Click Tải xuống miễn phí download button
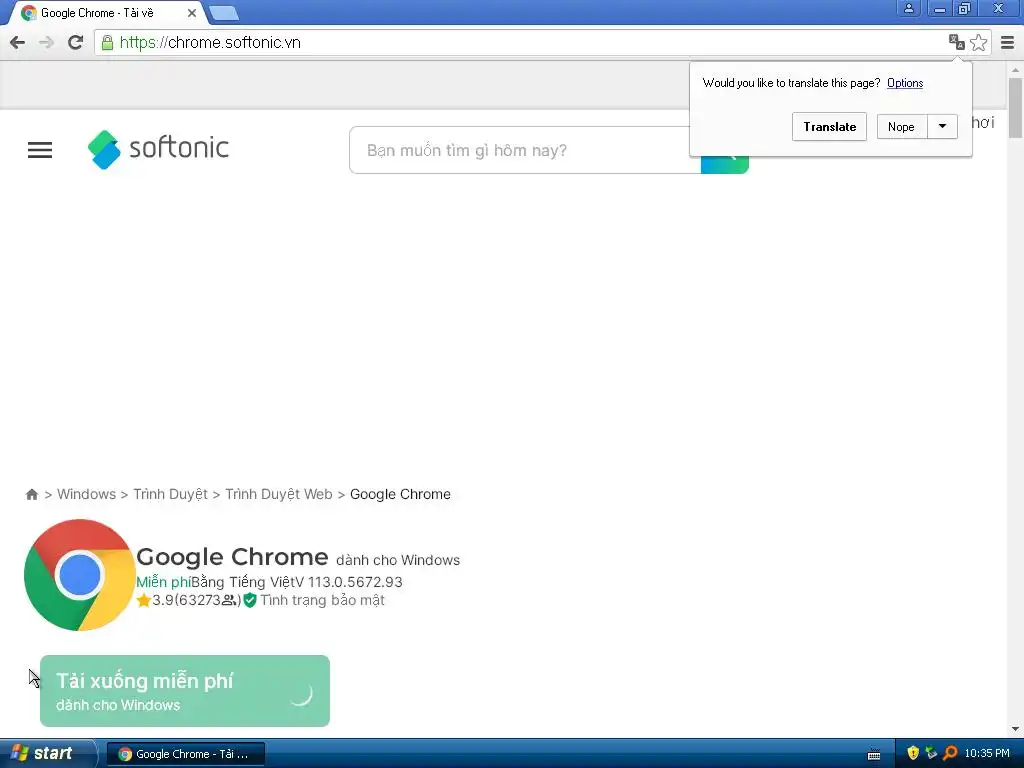The height and width of the screenshot is (768, 1024). click(185, 691)
